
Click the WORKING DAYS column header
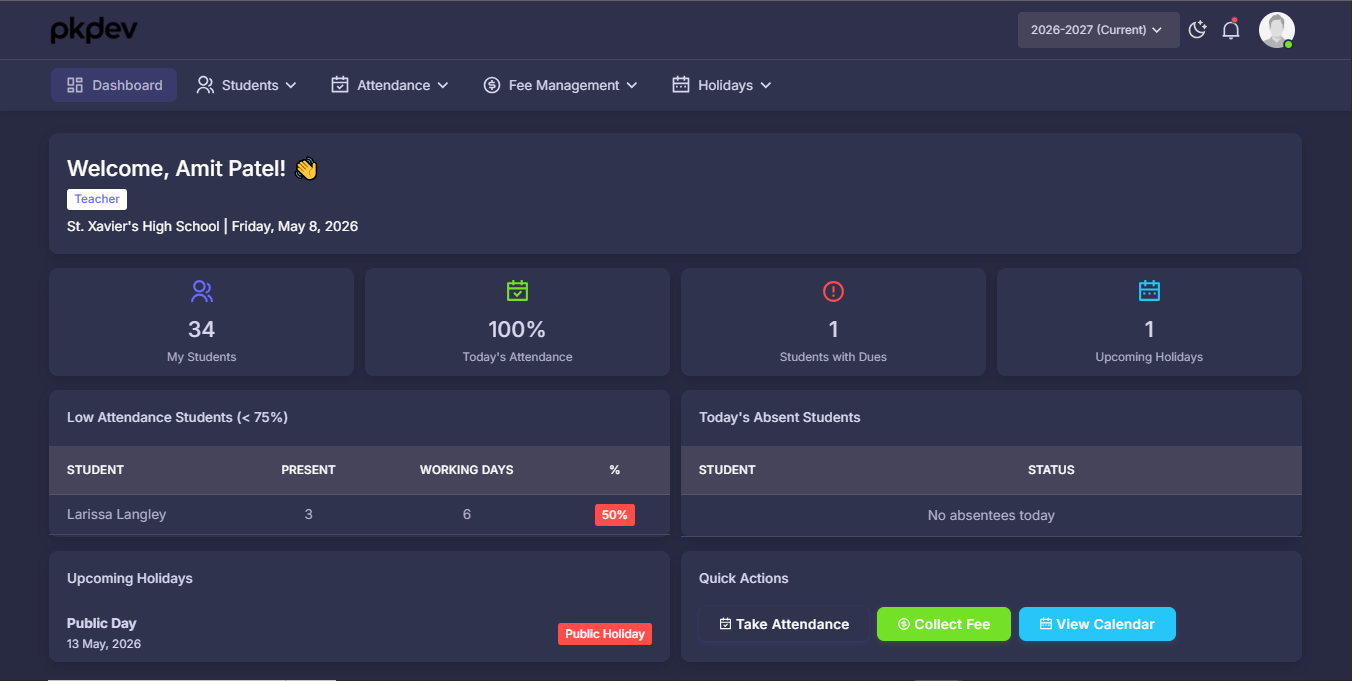(466, 470)
